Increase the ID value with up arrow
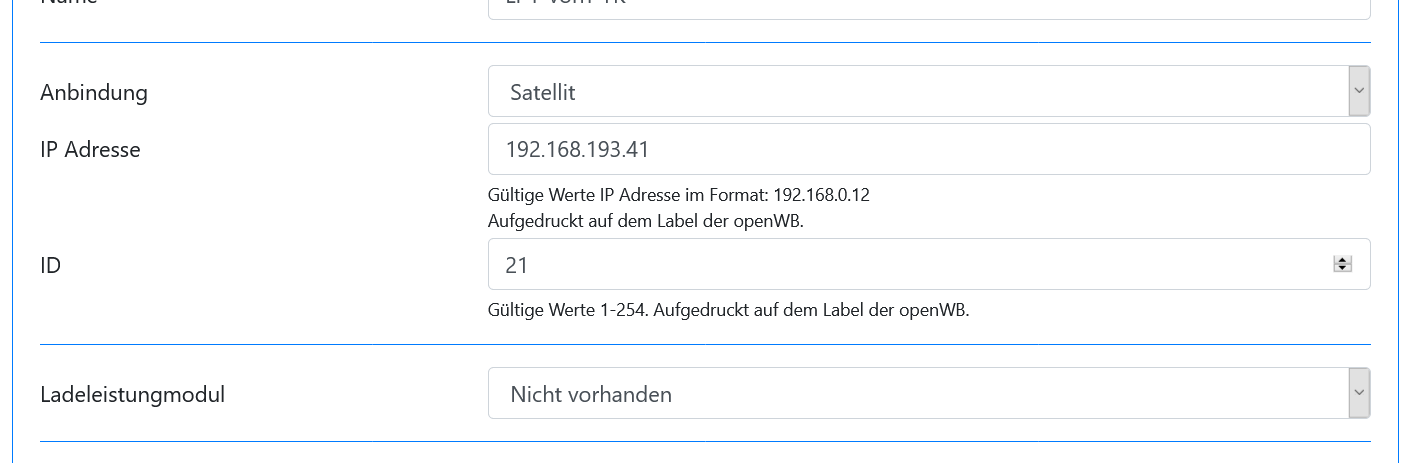This screenshot has width=1408, height=463. click(1342, 260)
